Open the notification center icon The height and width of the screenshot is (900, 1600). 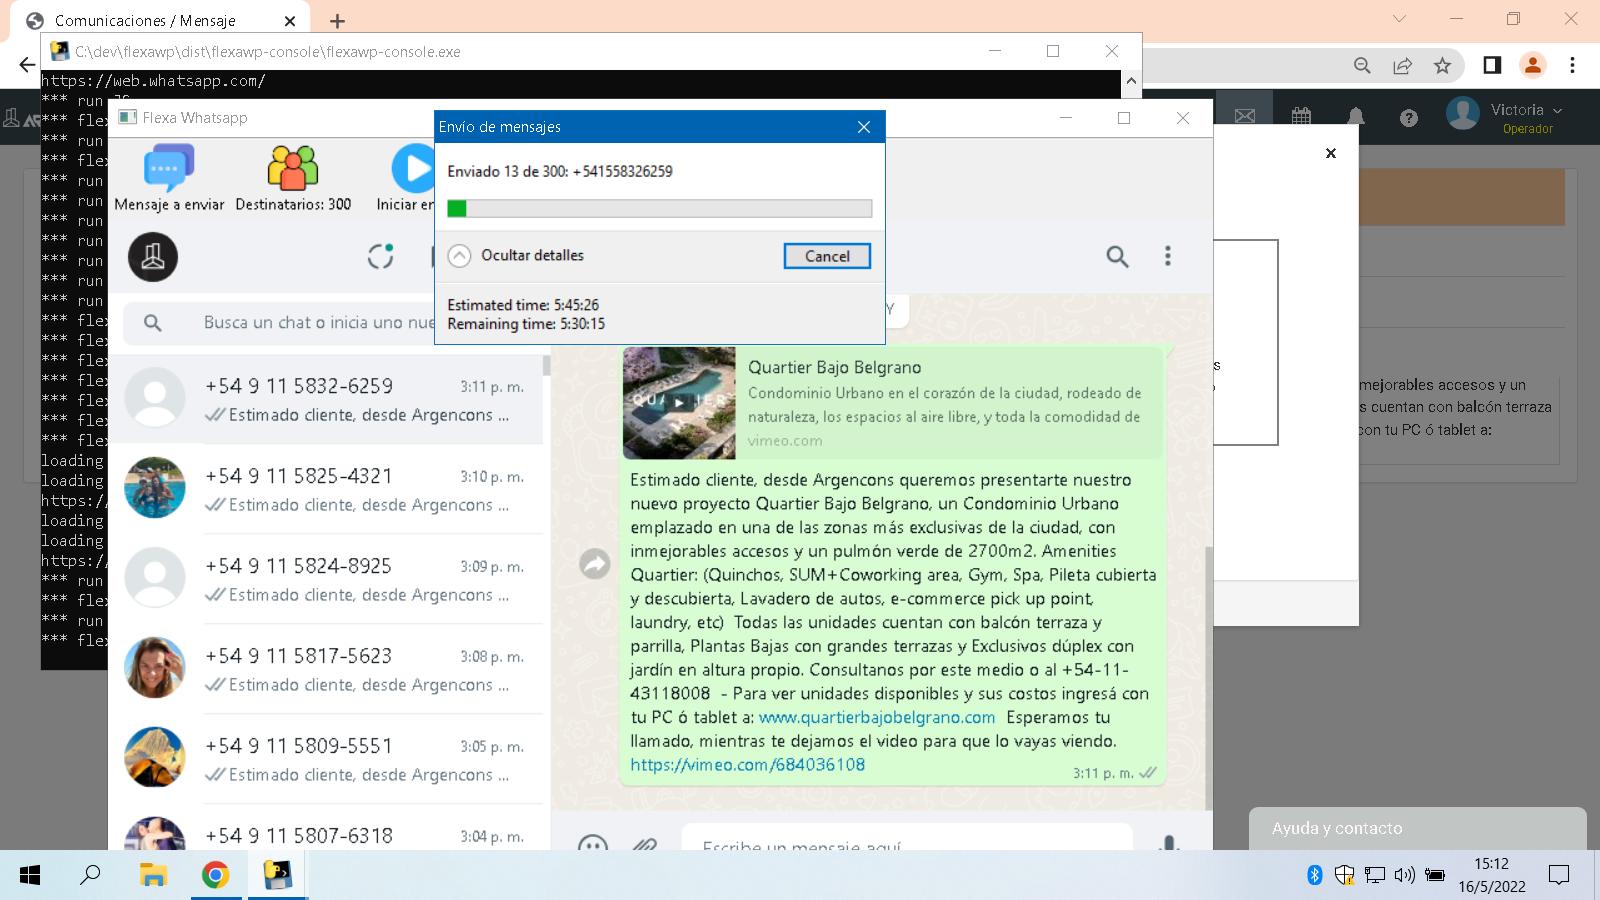1558,876
